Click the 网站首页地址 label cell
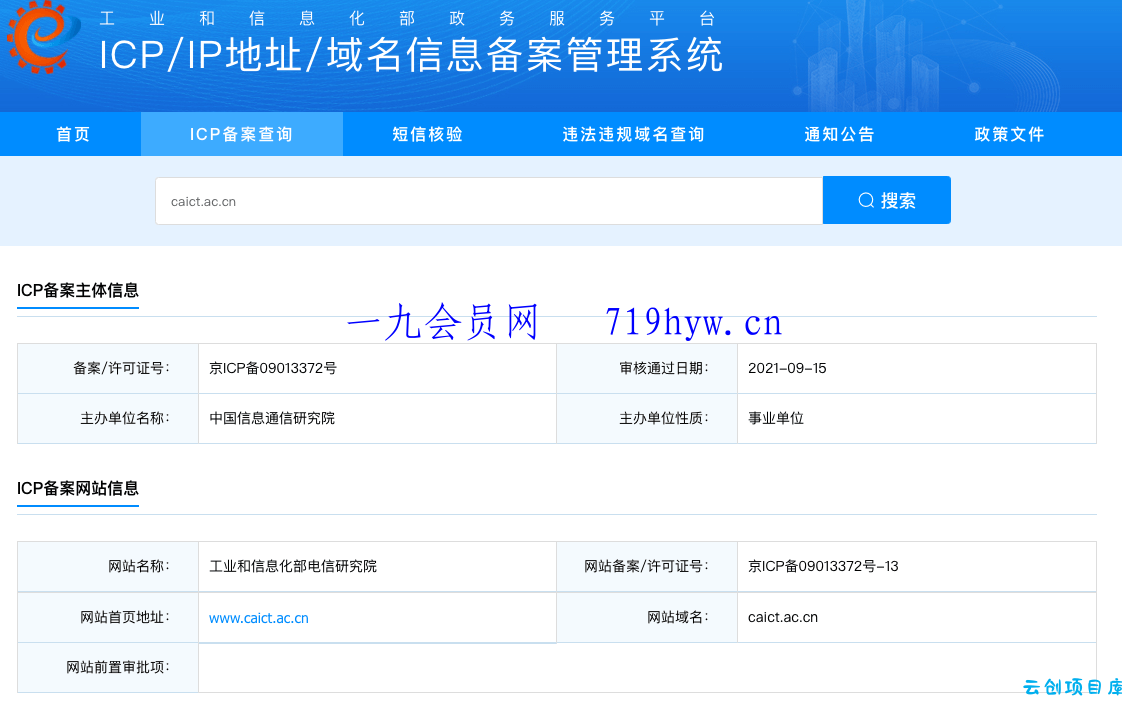1122x712 pixels. click(x=108, y=618)
